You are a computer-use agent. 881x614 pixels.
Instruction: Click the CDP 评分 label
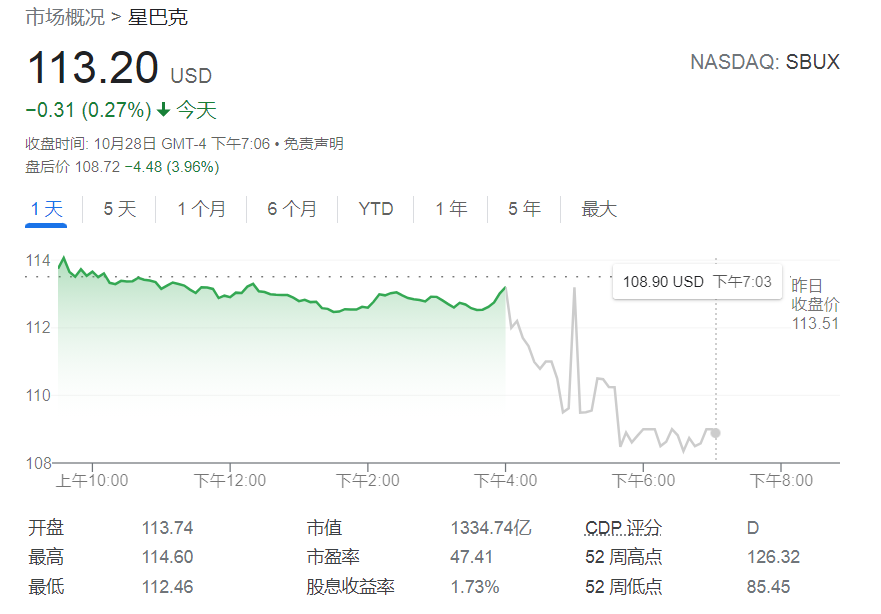(x=623, y=528)
